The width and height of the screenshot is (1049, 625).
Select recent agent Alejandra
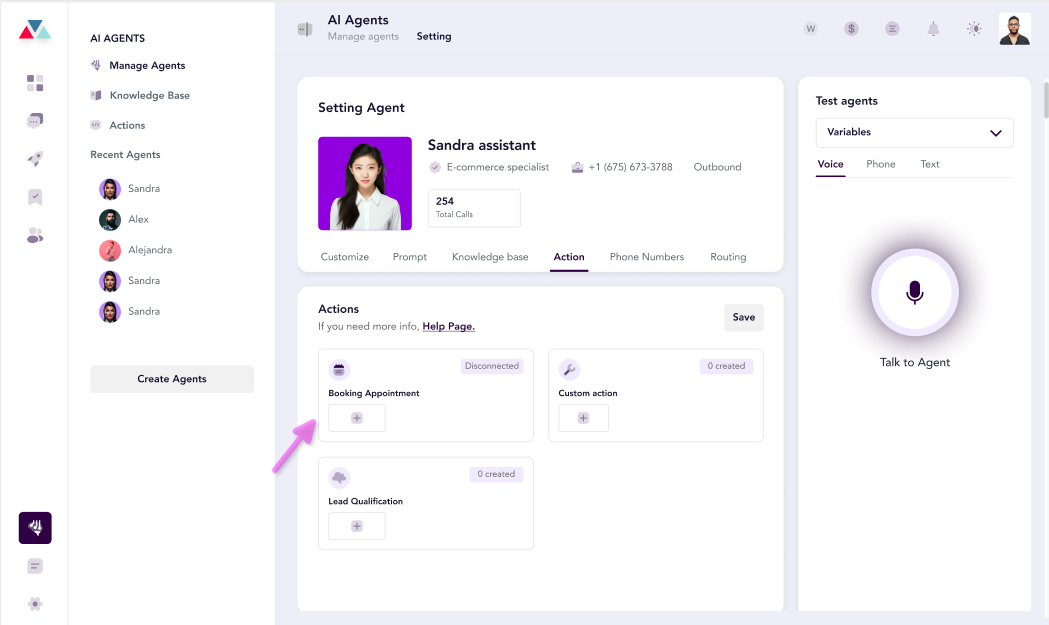click(x=136, y=250)
